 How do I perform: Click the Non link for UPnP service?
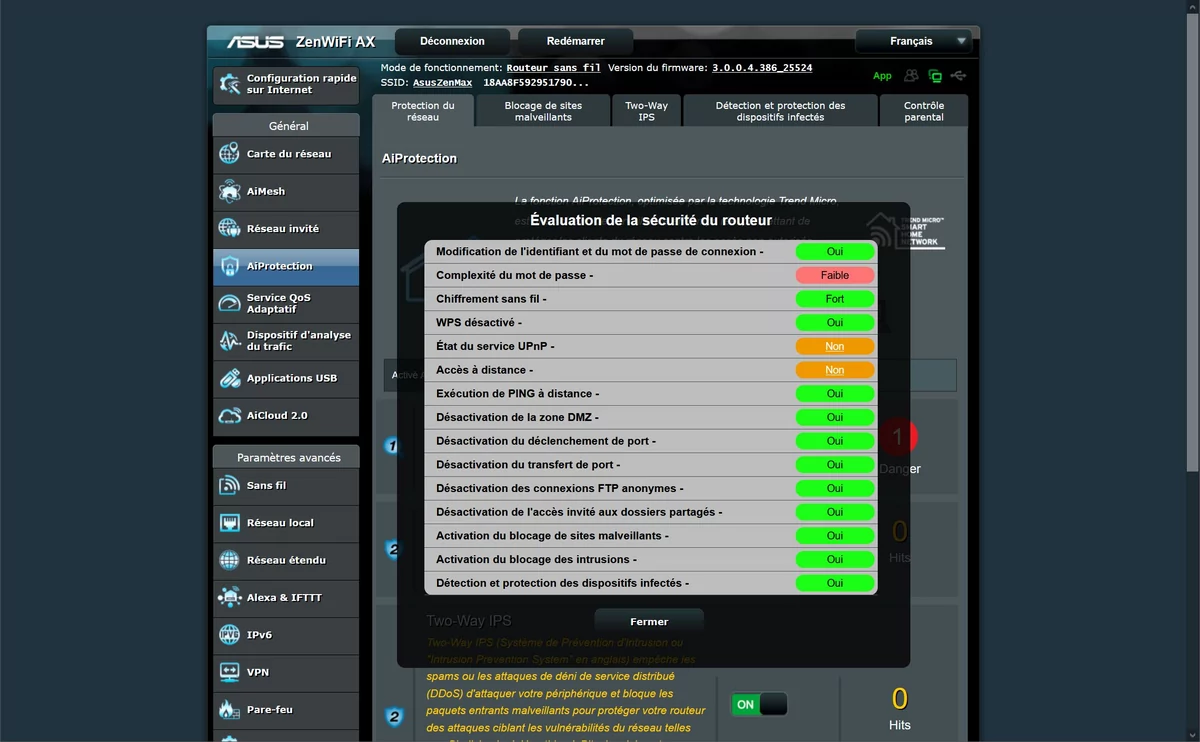pos(835,346)
